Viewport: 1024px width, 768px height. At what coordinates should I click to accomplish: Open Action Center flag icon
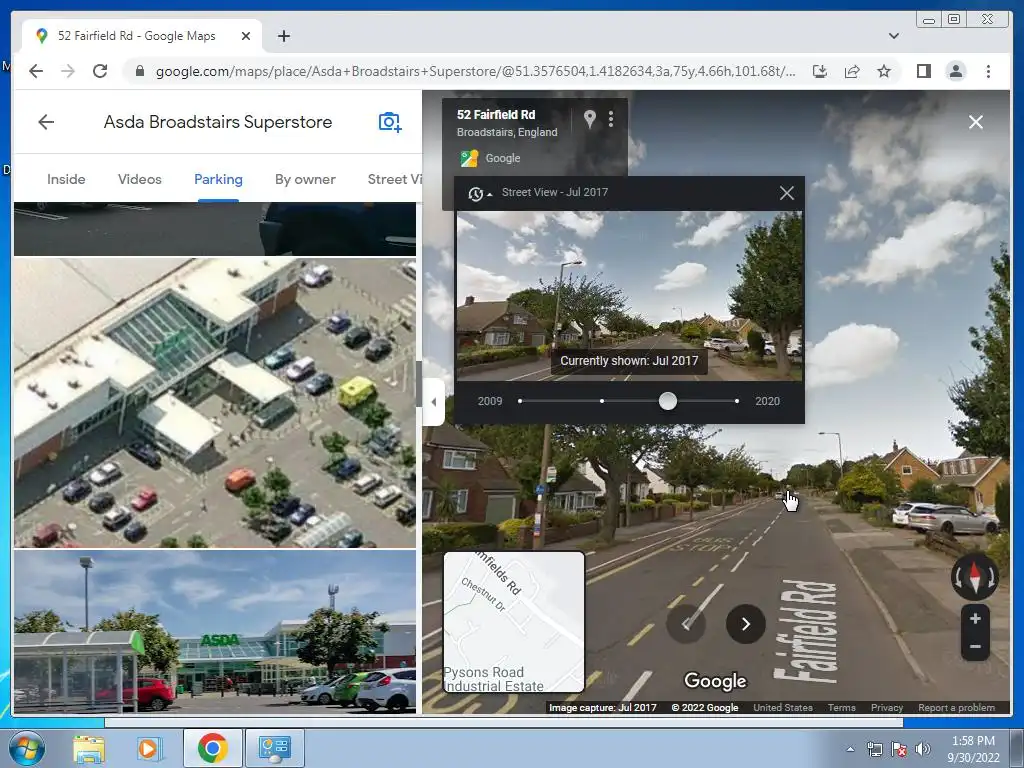(899, 749)
